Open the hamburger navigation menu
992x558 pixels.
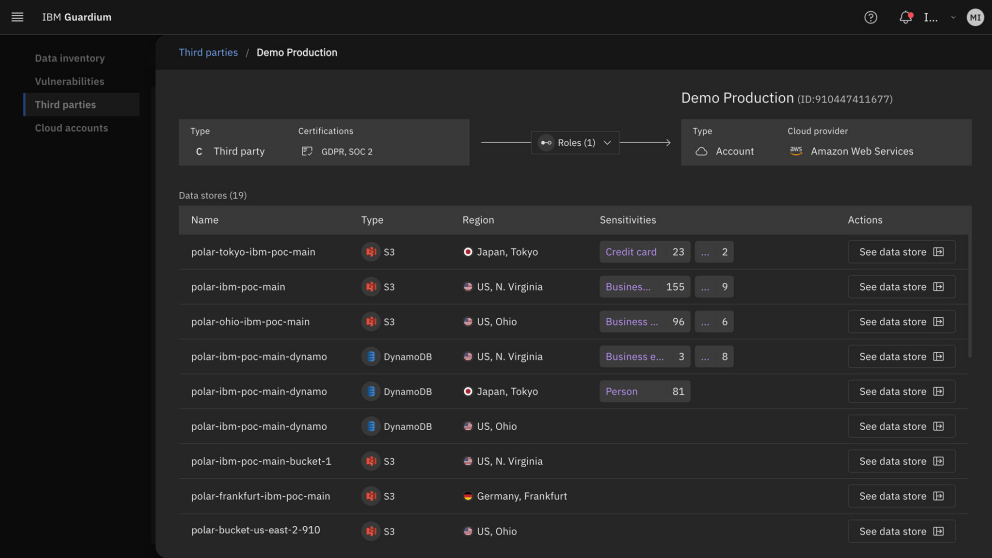click(x=17, y=17)
